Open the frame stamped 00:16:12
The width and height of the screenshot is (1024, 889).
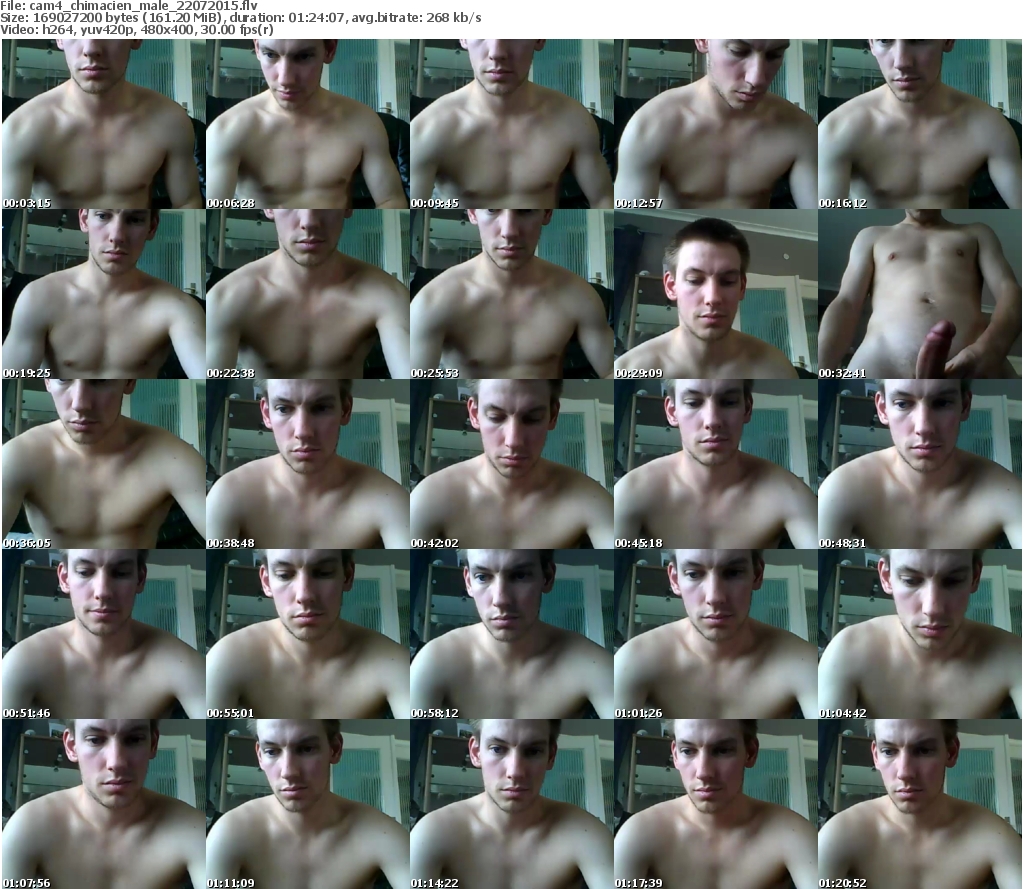tap(920, 124)
